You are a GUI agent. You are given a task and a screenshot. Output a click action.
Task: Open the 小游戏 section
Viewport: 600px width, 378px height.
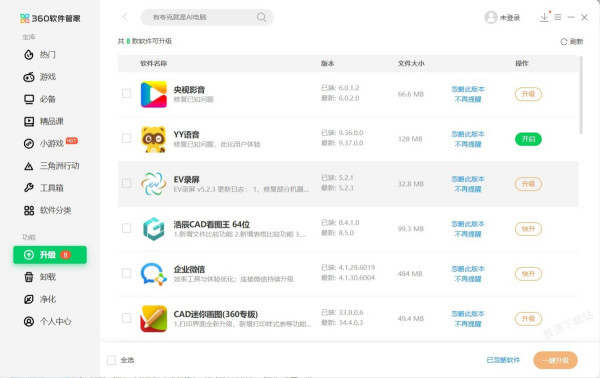pyautogui.click(x=51, y=143)
